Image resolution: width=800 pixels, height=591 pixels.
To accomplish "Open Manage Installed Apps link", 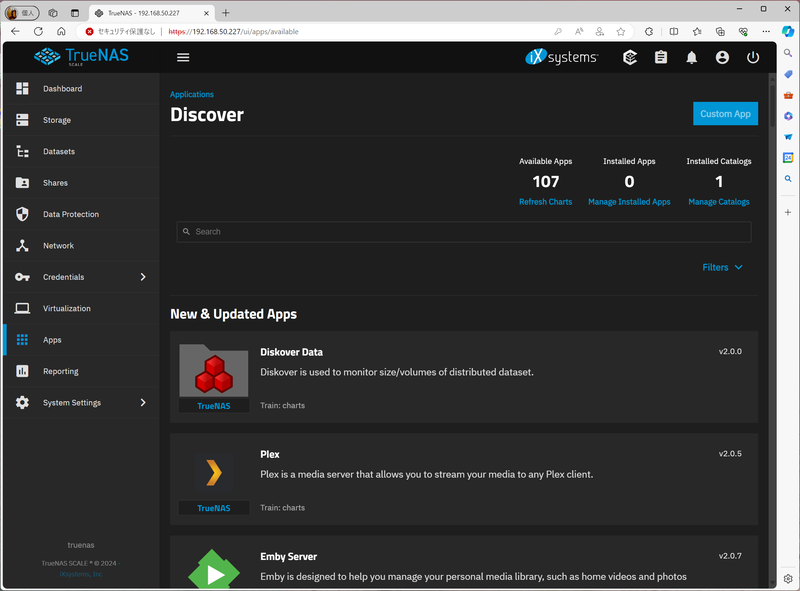I will [629, 202].
